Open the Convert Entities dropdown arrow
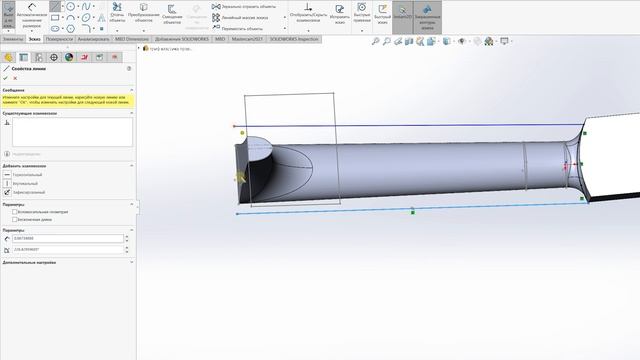 144,31
